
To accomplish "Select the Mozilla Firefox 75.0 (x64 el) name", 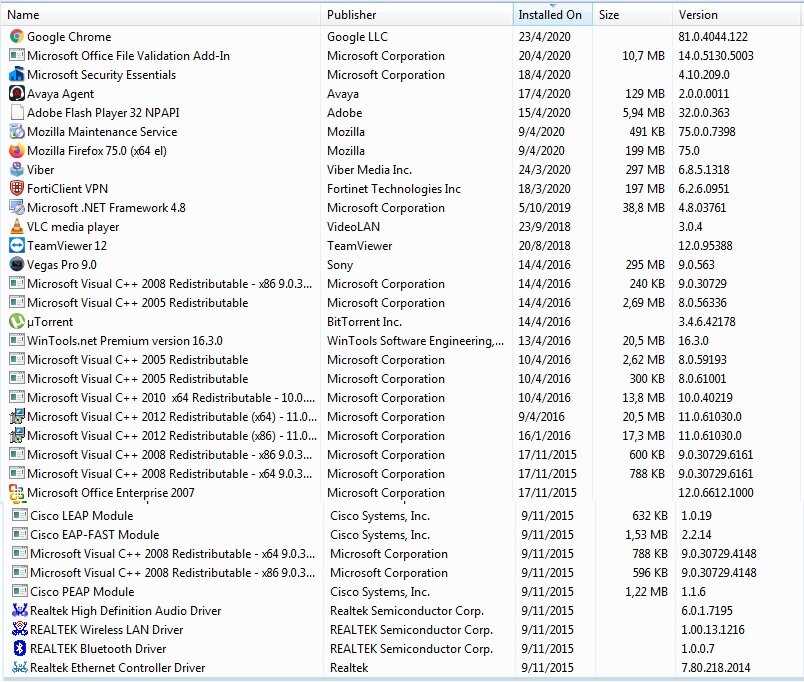I will pos(97,151).
